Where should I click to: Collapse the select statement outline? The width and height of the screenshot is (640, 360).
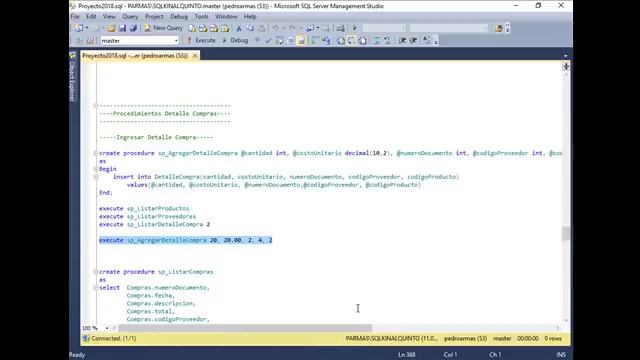tap(96, 288)
